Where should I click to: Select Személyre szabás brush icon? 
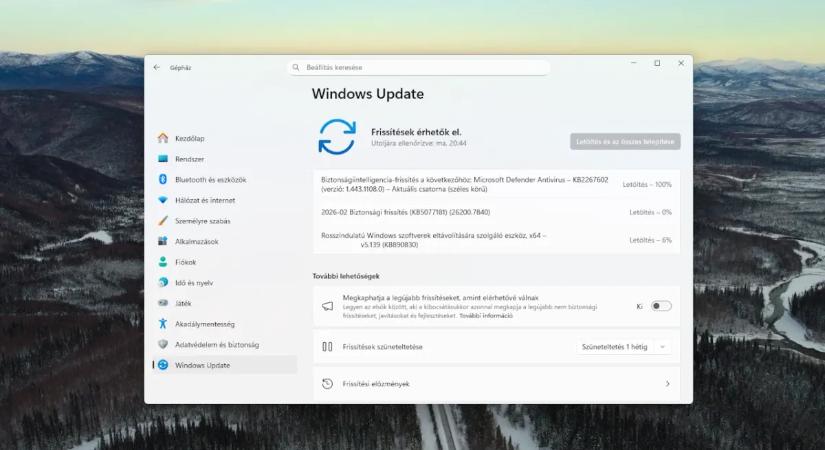(163, 221)
